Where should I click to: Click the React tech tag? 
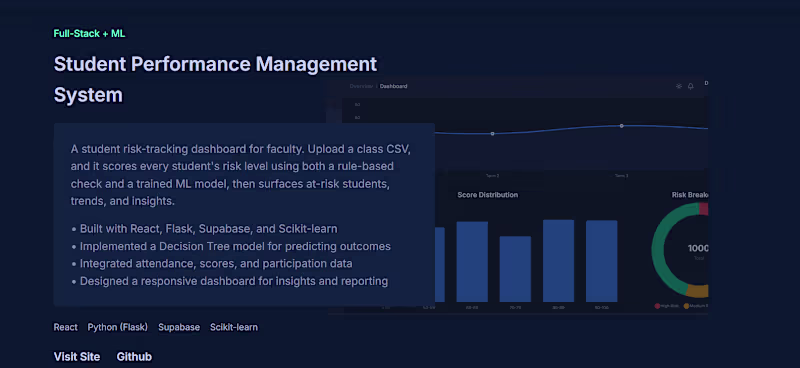(x=65, y=327)
